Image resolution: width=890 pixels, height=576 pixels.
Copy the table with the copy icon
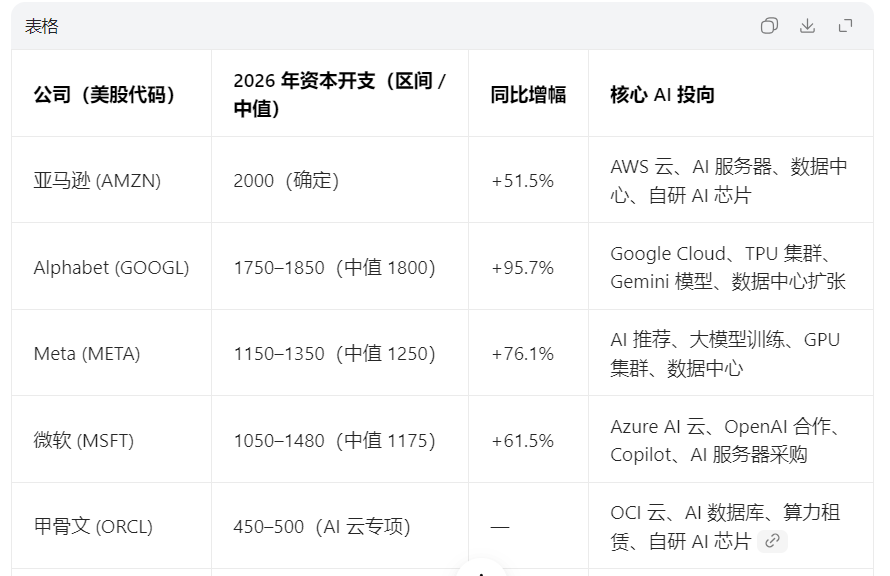tap(769, 26)
